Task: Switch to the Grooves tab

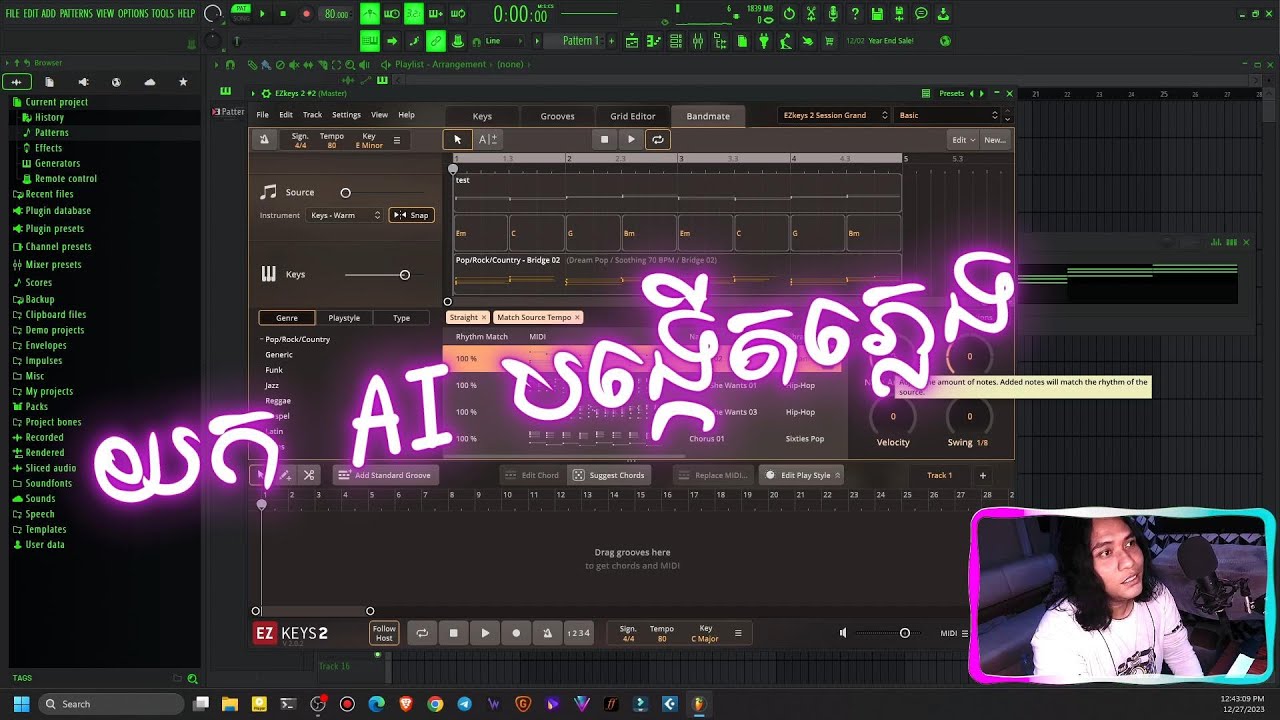Action: [x=557, y=116]
